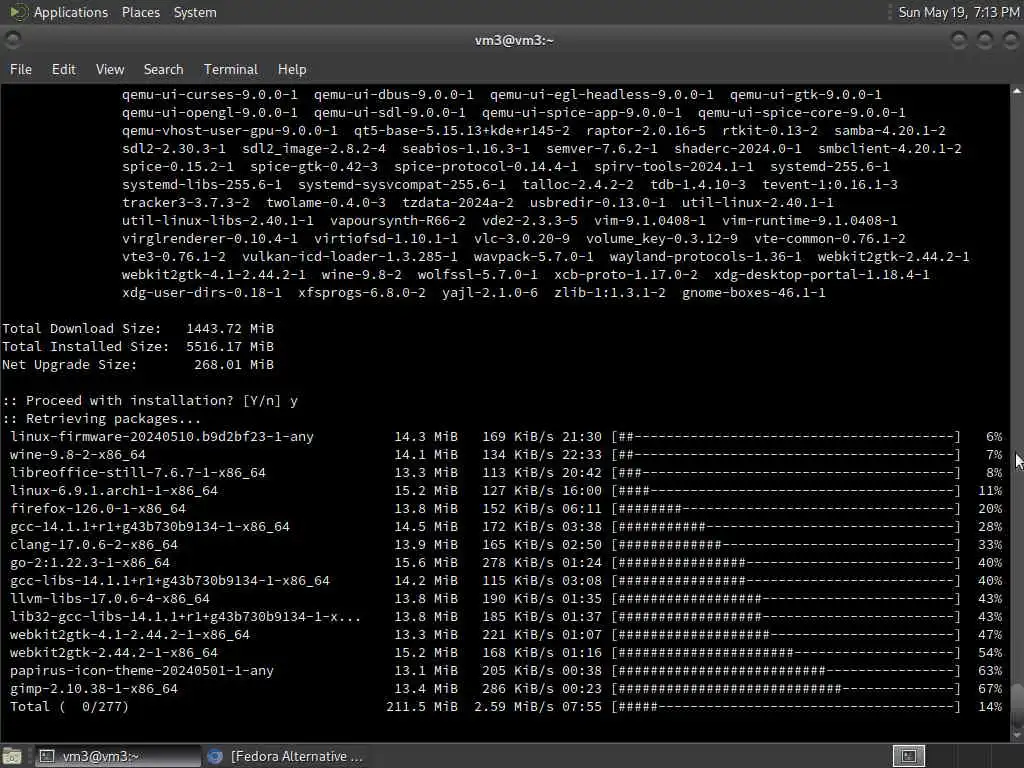This screenshot has width=1024, height=768.
Task: Click the linux-6.9.1.arch1-1-x86_64 row
Action: [505, 490]
